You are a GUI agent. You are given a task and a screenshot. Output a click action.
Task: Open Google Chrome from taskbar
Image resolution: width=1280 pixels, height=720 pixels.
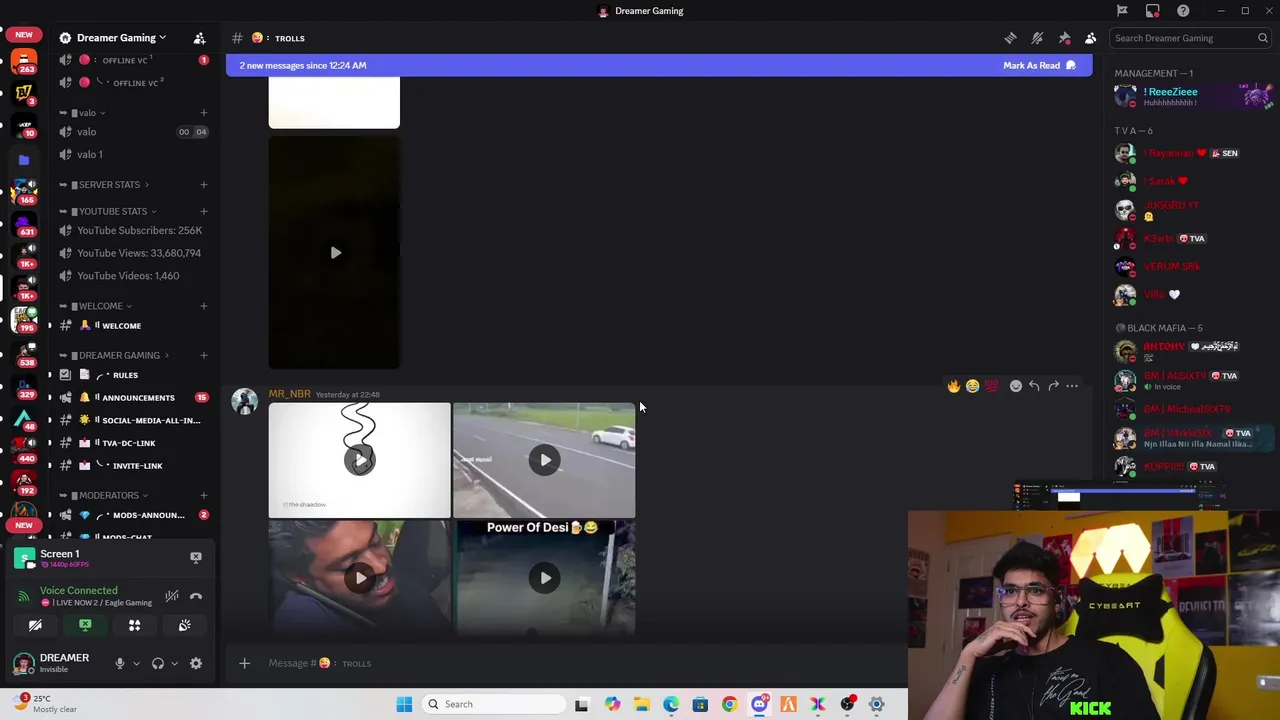tap(729, 704)
